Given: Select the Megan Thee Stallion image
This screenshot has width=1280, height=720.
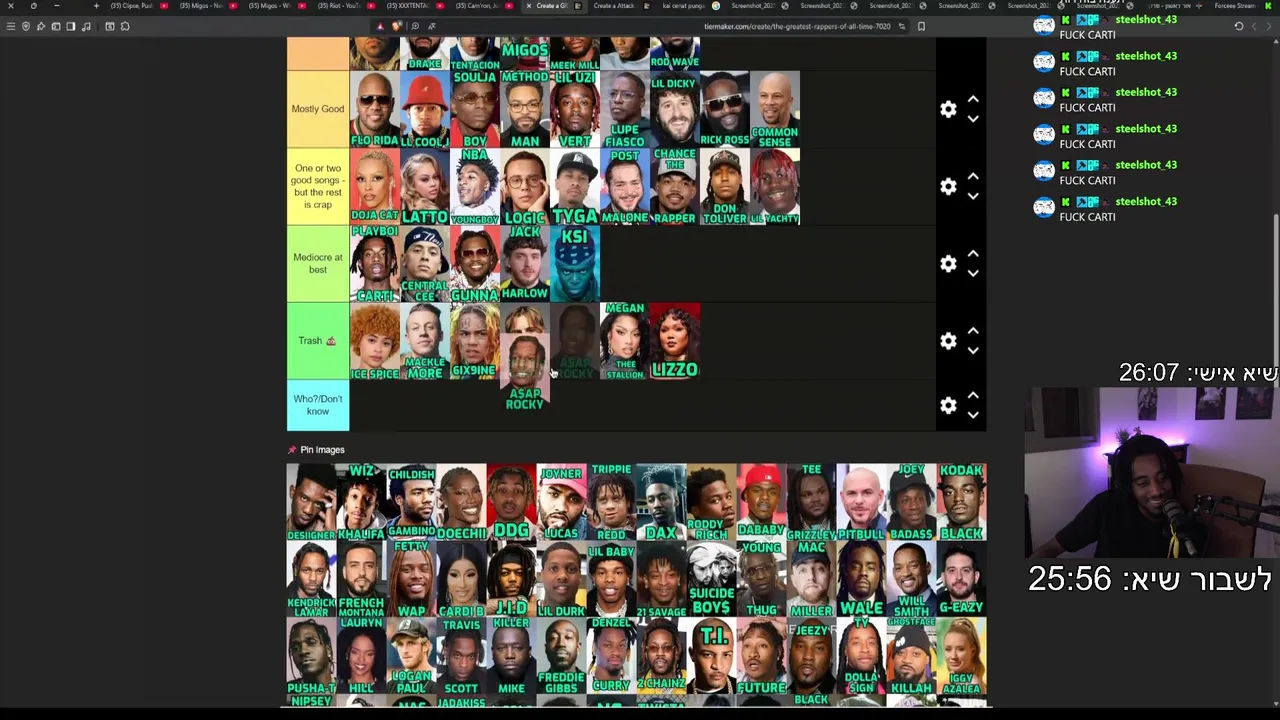Looking at the screenshot, I should (x=625, y=341).
